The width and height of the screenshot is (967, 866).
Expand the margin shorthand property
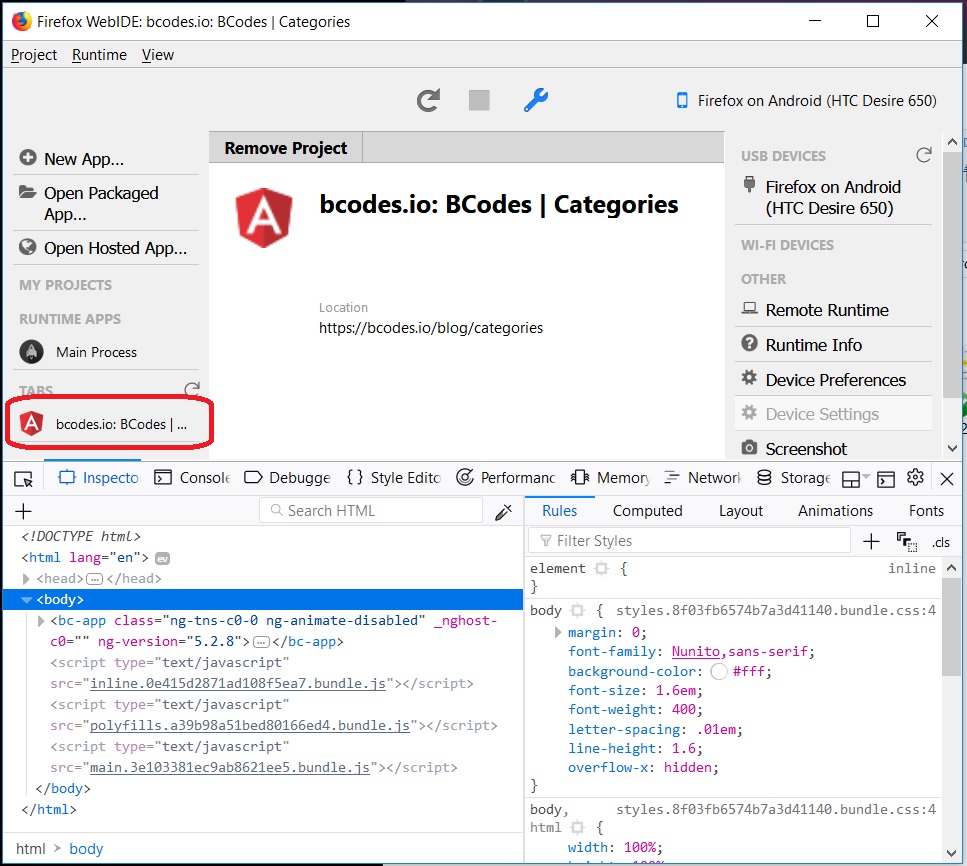(558, 632)
